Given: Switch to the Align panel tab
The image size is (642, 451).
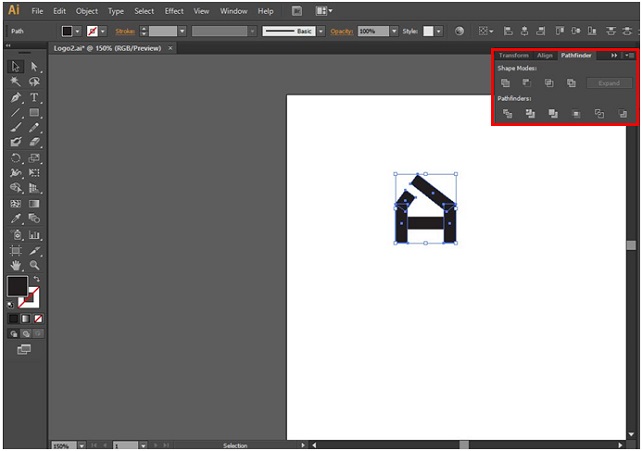Looking at the screenshot, I should click(545, 55).
